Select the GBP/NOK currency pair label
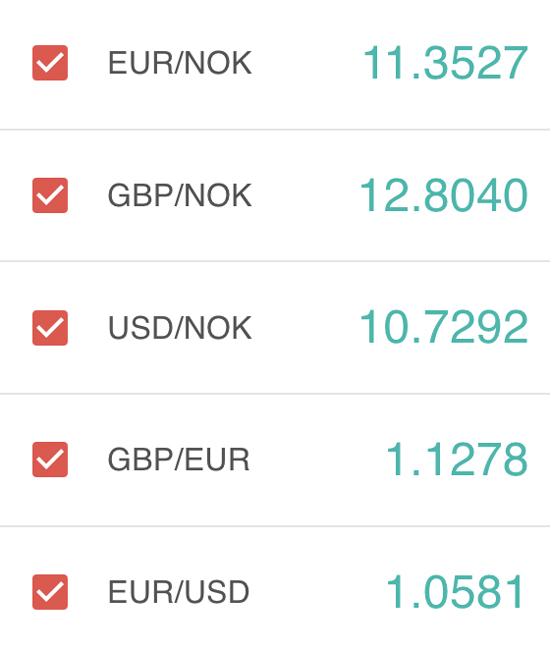This screenshot has height=650, width=550. (180, 195)
